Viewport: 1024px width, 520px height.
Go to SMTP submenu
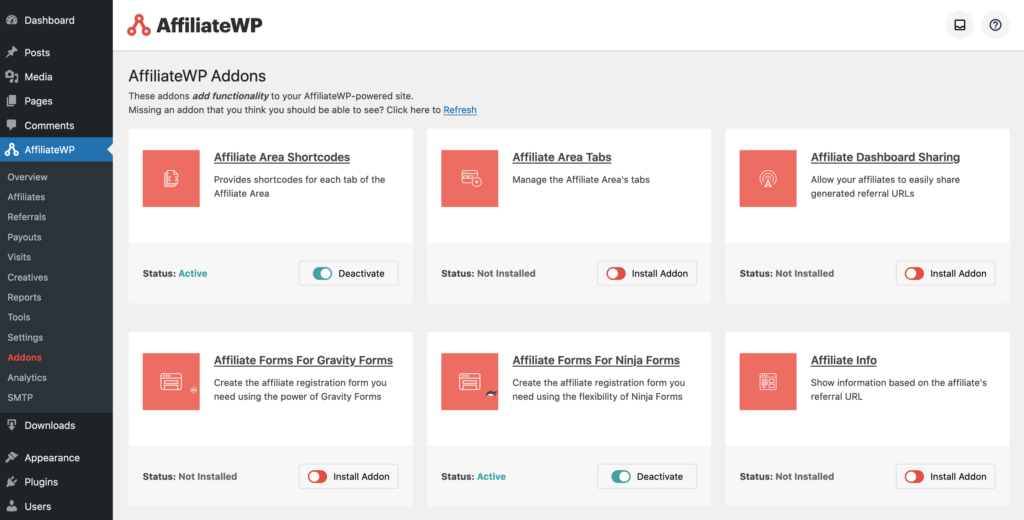coord(20,397)
